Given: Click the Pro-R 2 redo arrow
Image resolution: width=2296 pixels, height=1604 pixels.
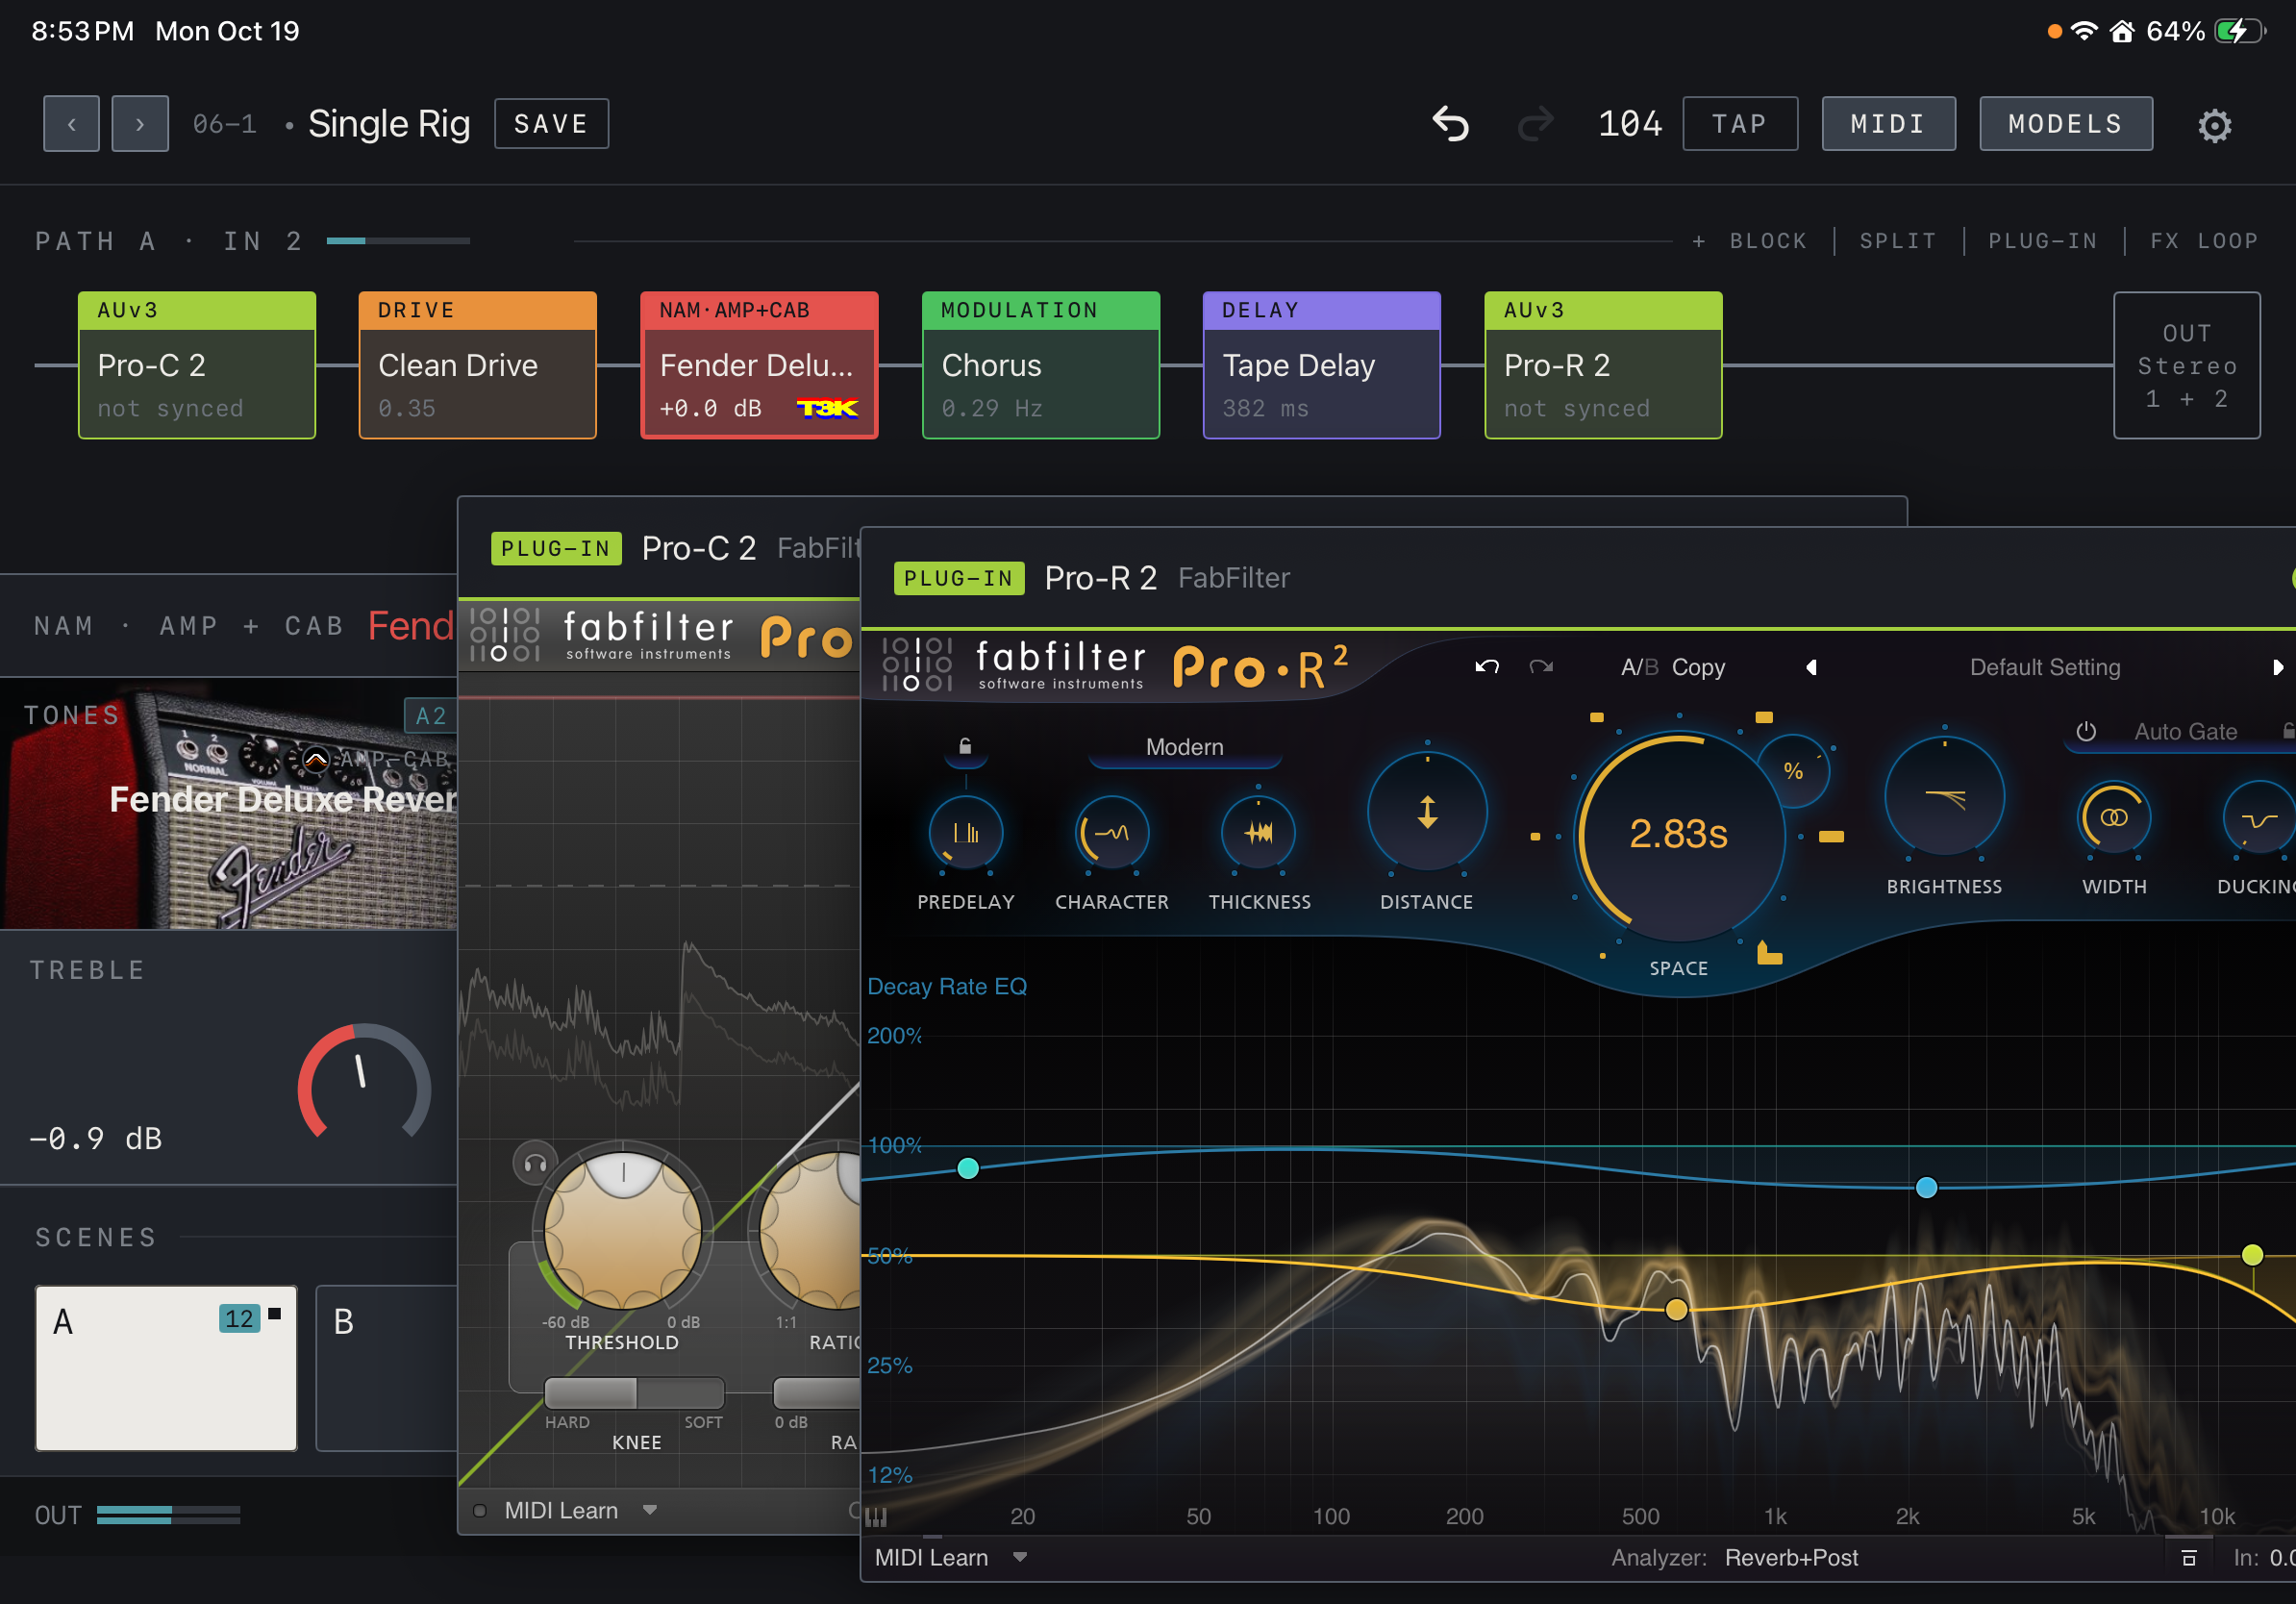Looking at the screenshot, I should coord(1541,667).
